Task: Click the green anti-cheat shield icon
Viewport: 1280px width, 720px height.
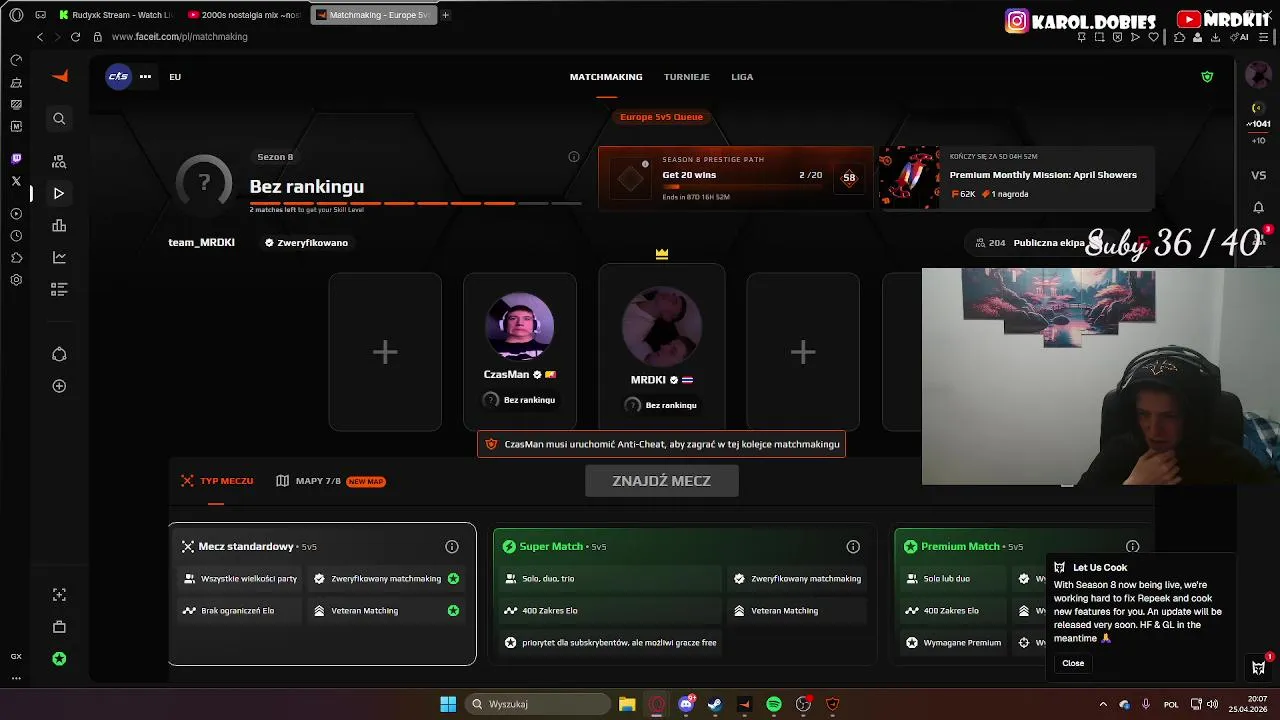Action: pyautogui.click(x=1207, y=77)
